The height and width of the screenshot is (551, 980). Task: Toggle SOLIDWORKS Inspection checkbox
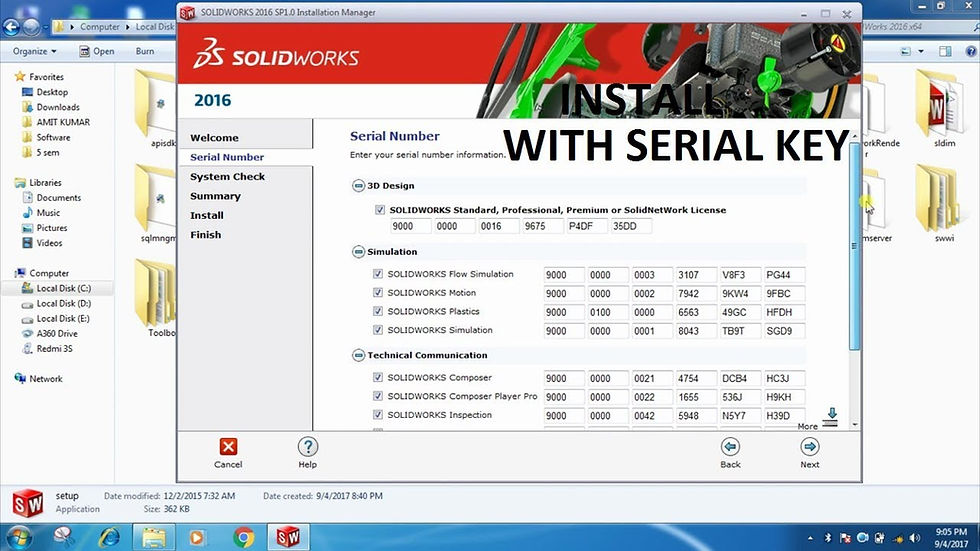click(x=378, y=415)
